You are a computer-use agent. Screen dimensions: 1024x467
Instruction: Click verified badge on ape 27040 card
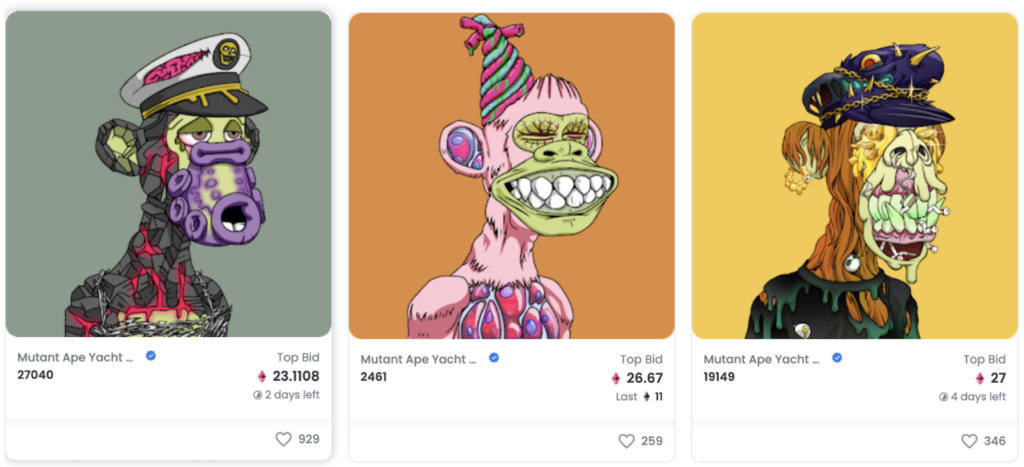point(151,356)
